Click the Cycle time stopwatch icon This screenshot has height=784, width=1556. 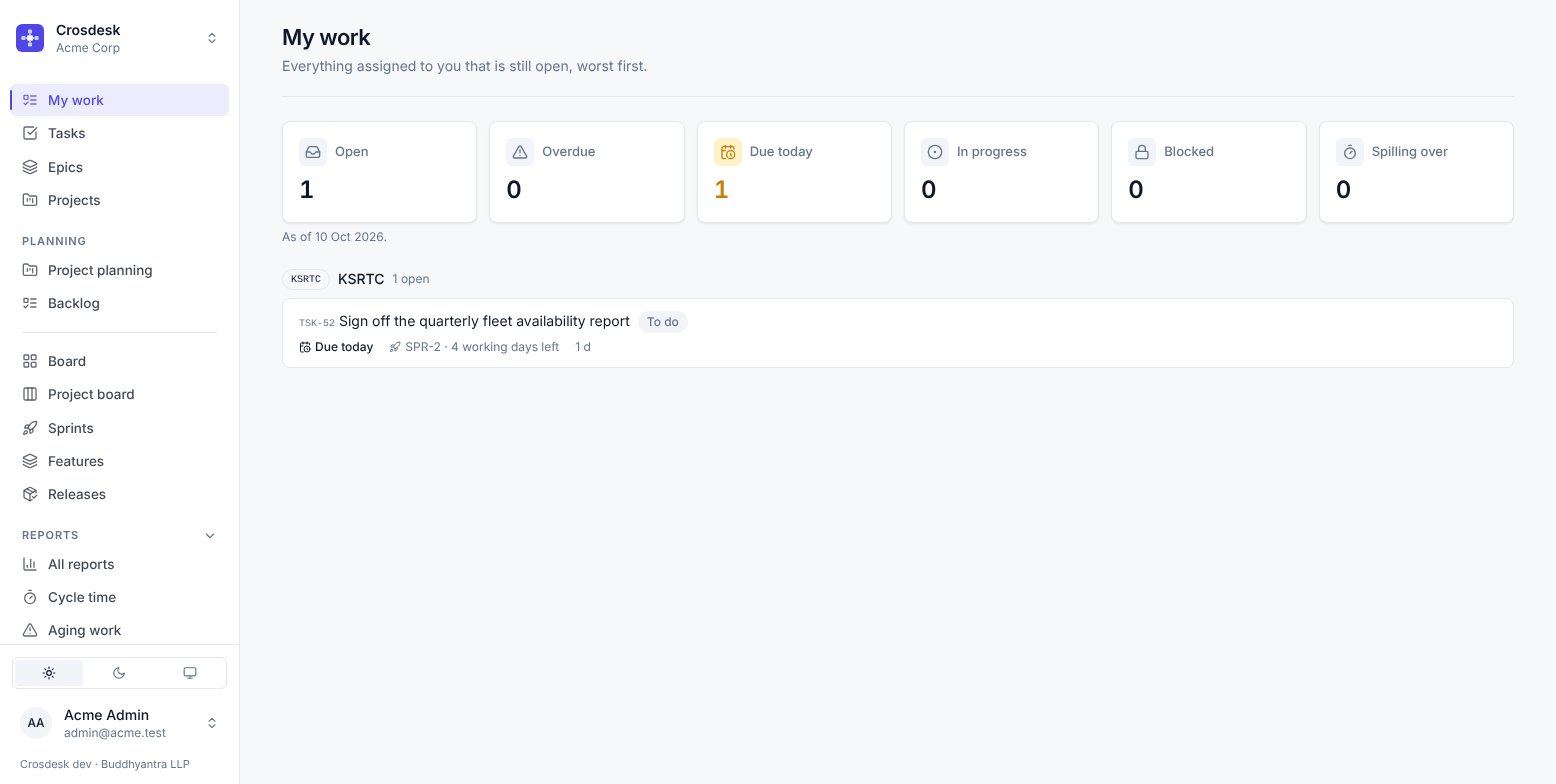click(30, 597)
